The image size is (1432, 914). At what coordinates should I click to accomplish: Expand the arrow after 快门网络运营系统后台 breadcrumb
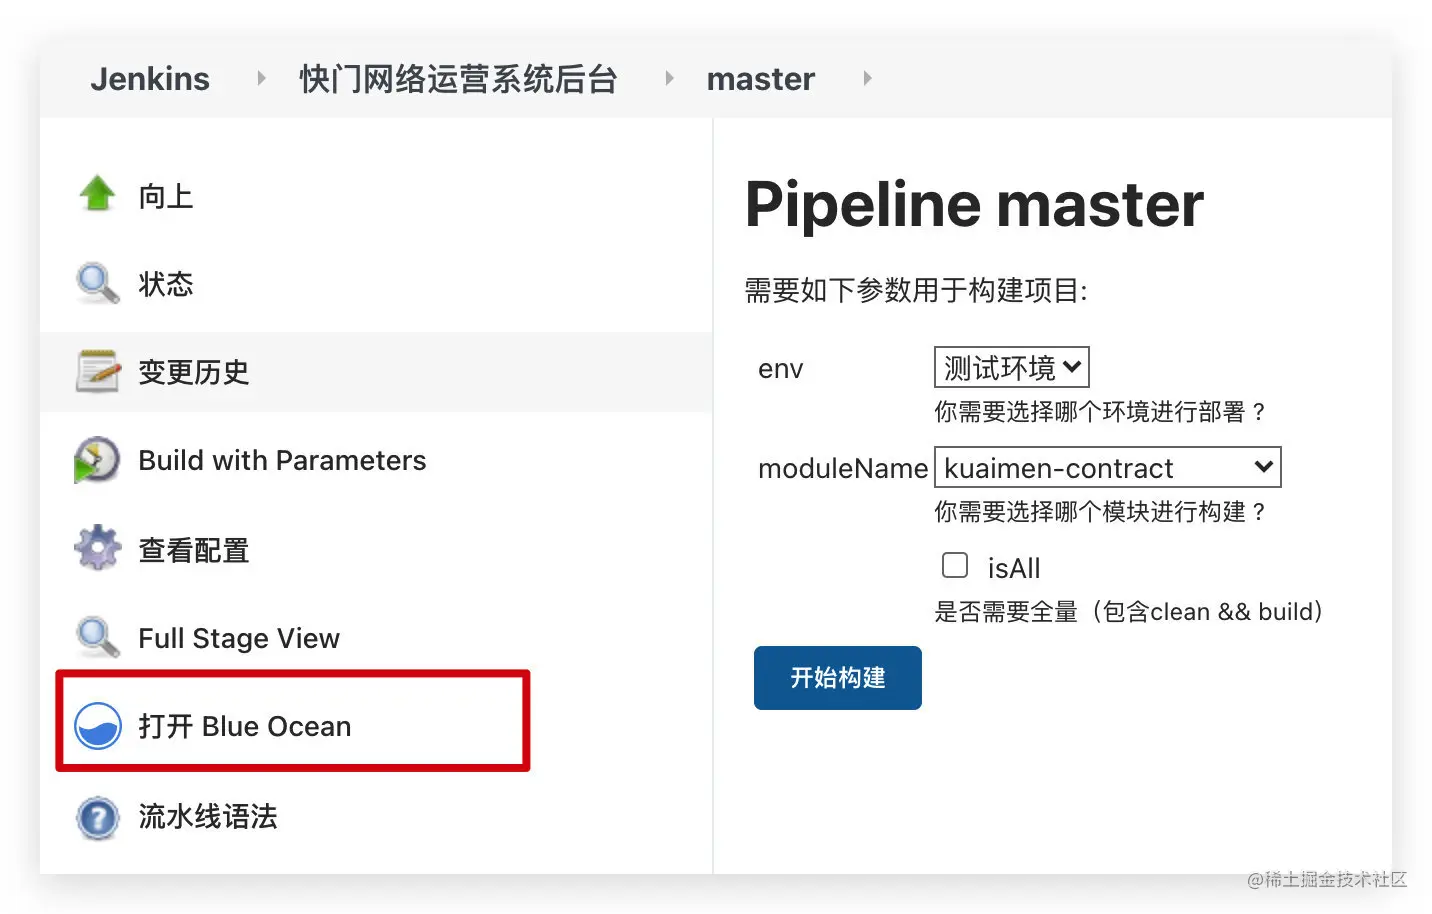(x=669, y=78)
